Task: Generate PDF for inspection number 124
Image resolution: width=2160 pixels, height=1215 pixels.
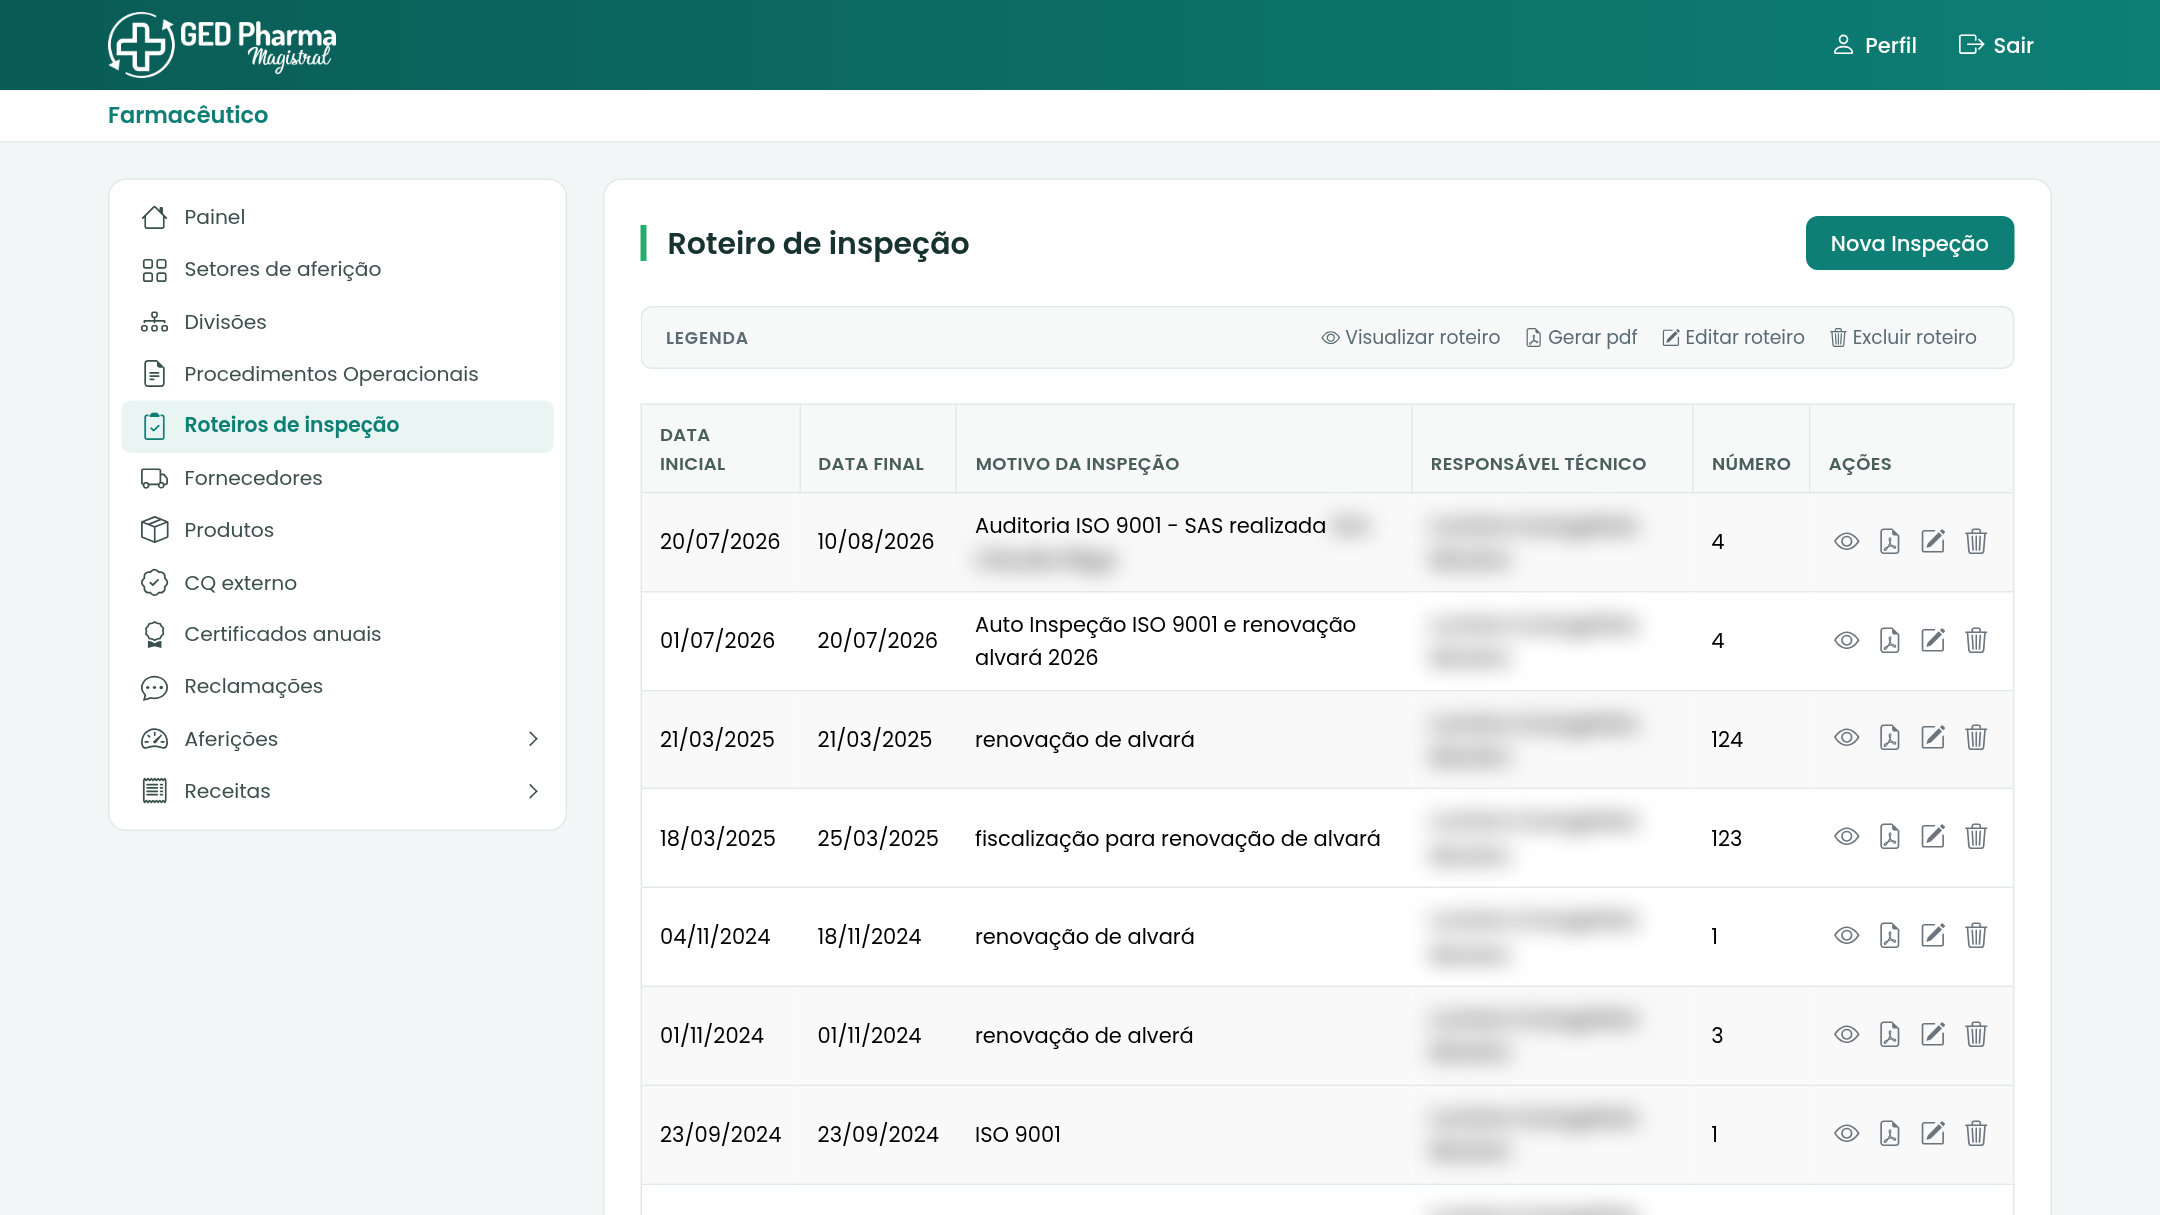Action: (x=1889, y=738)
